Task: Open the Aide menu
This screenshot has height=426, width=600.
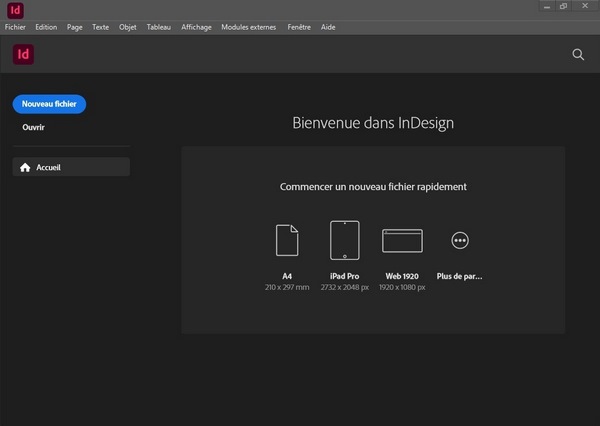Action: (328, 27)
